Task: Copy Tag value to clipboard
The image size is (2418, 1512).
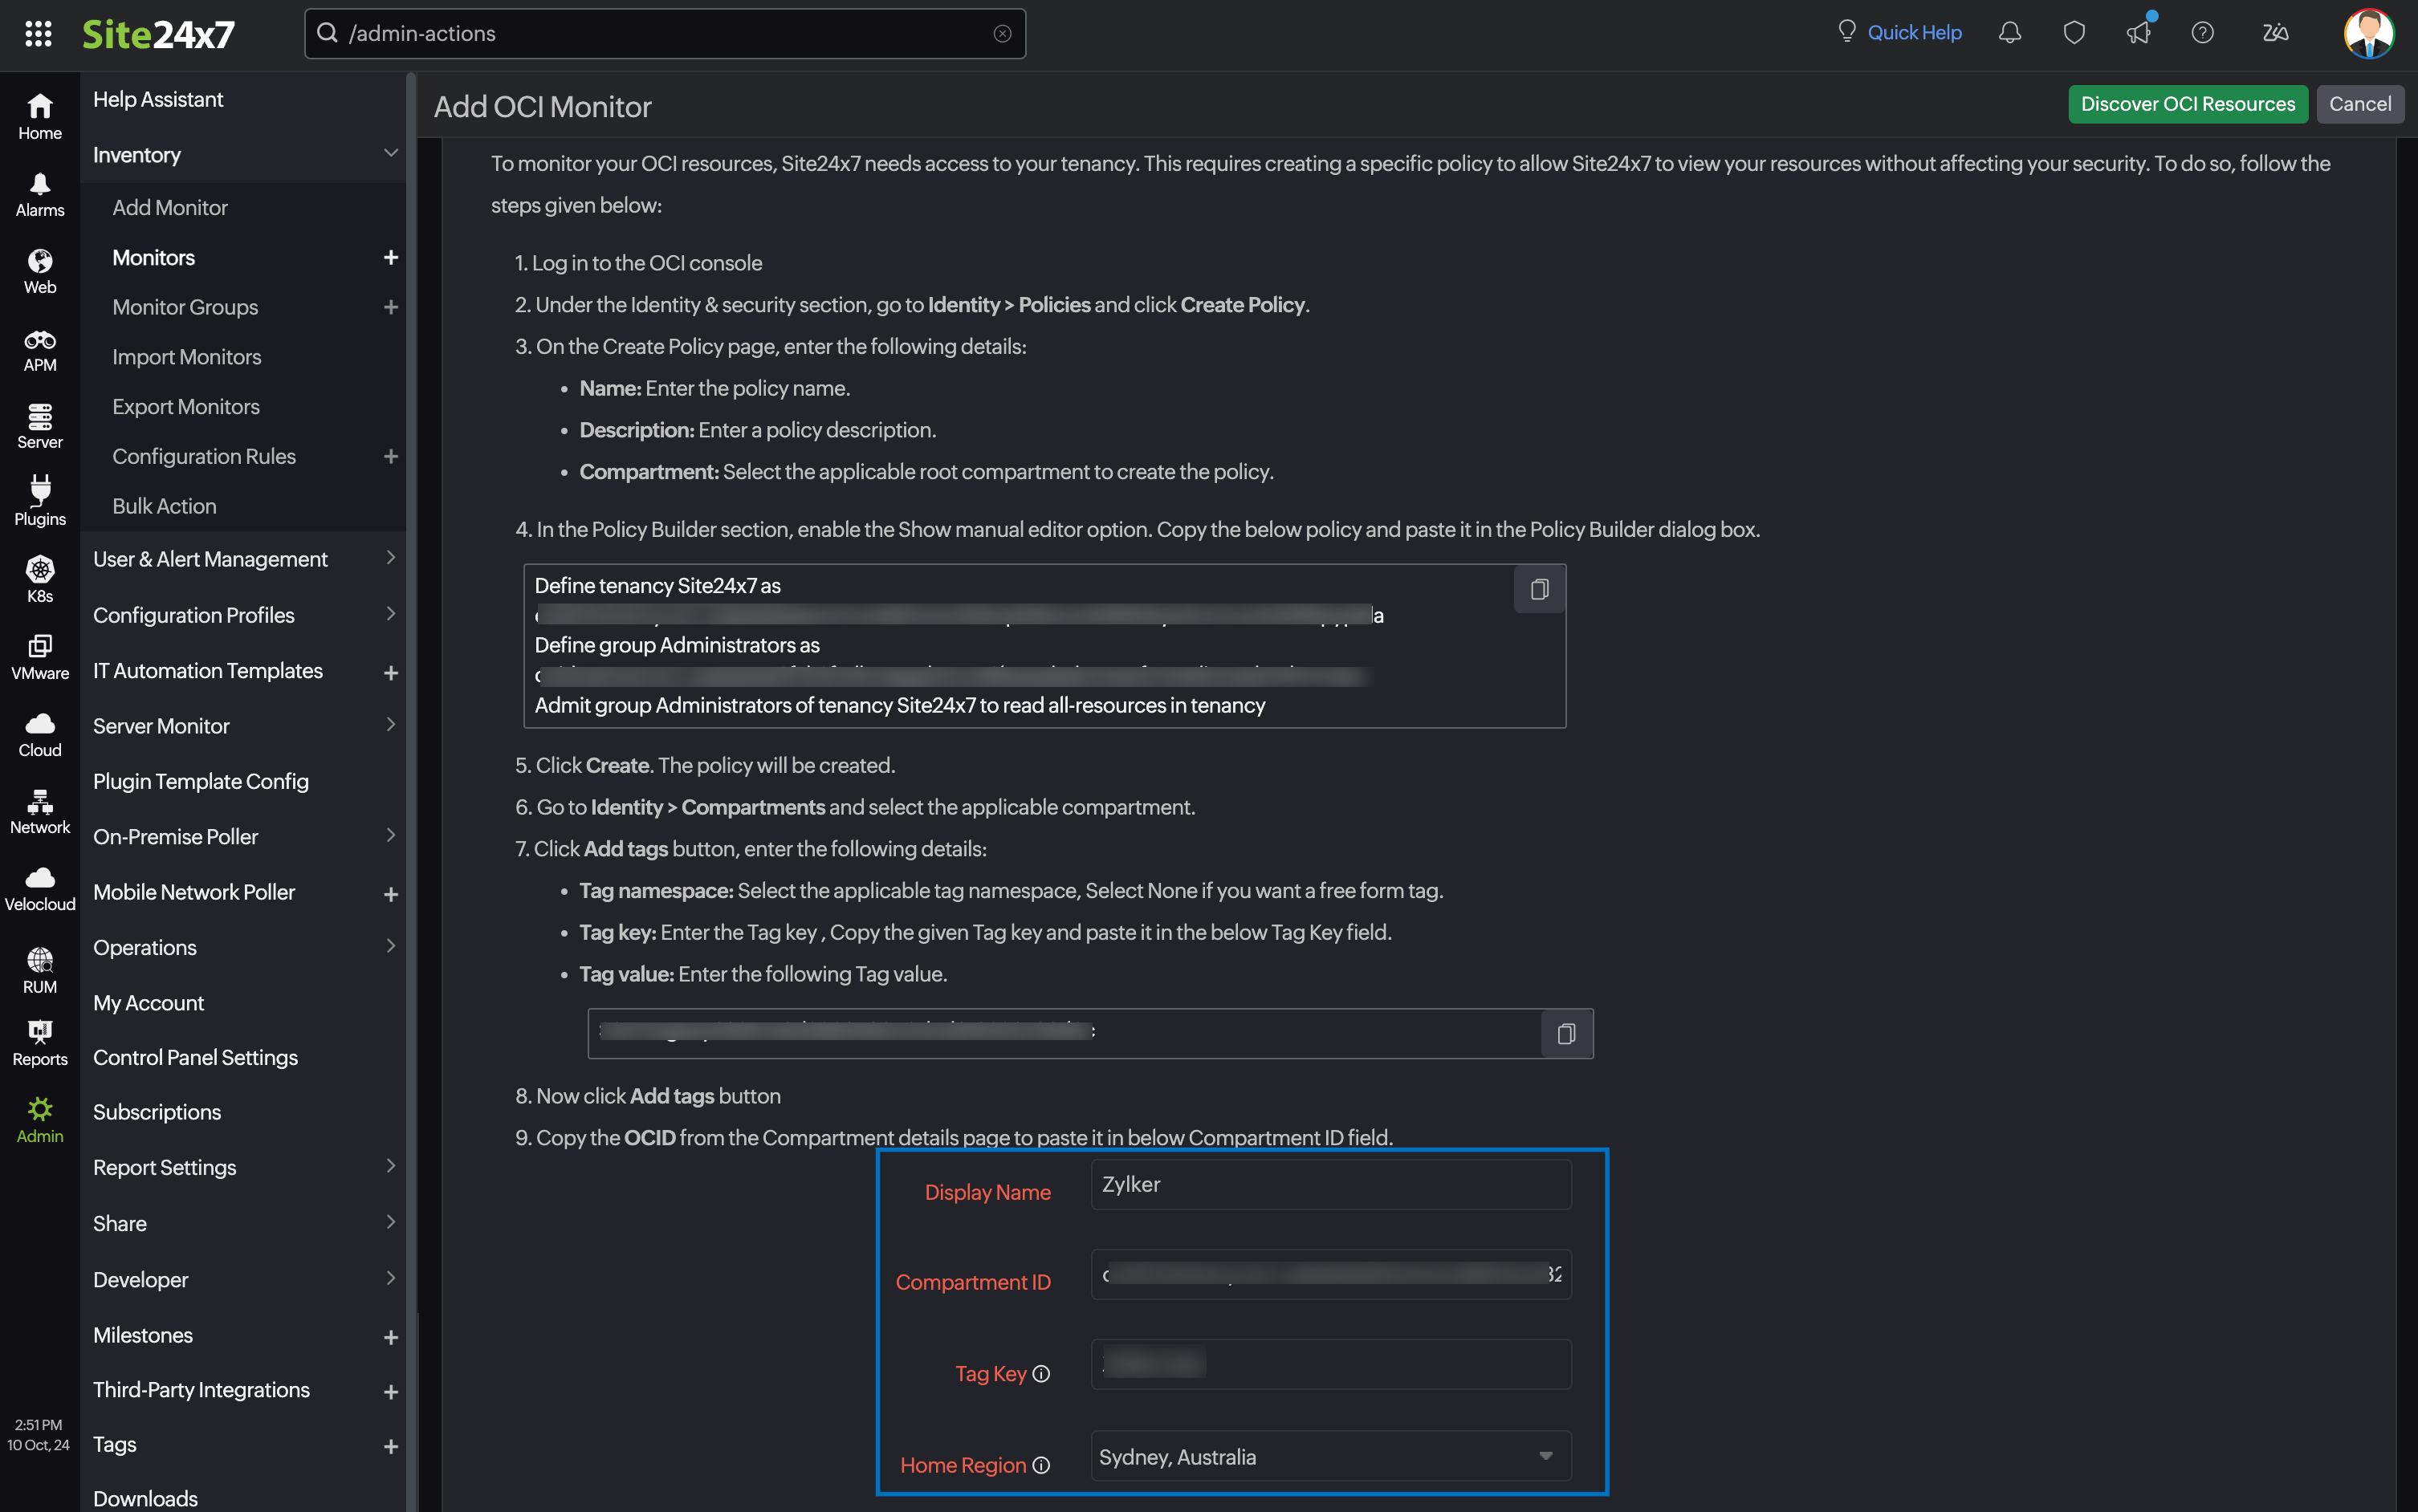Action: coord(1566,1033)
